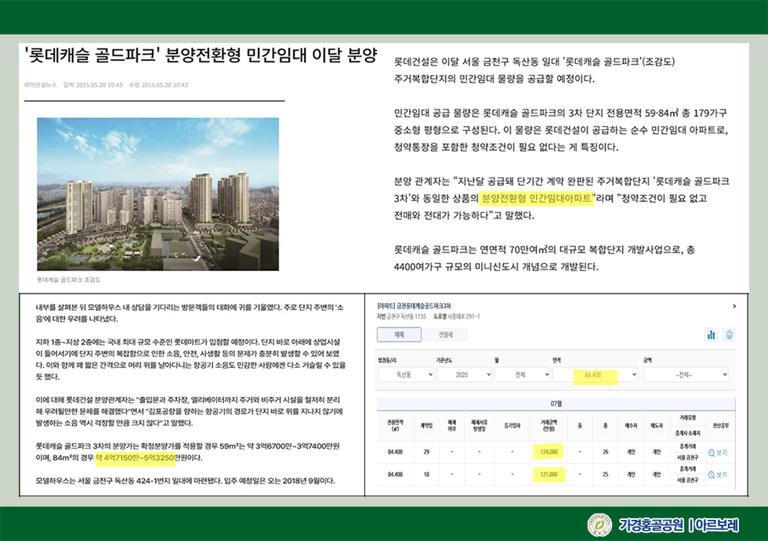768x541 pixels.
Task: Click the highlighted 약 4억7150만~5억3250 price text
Action: point(136,458)
